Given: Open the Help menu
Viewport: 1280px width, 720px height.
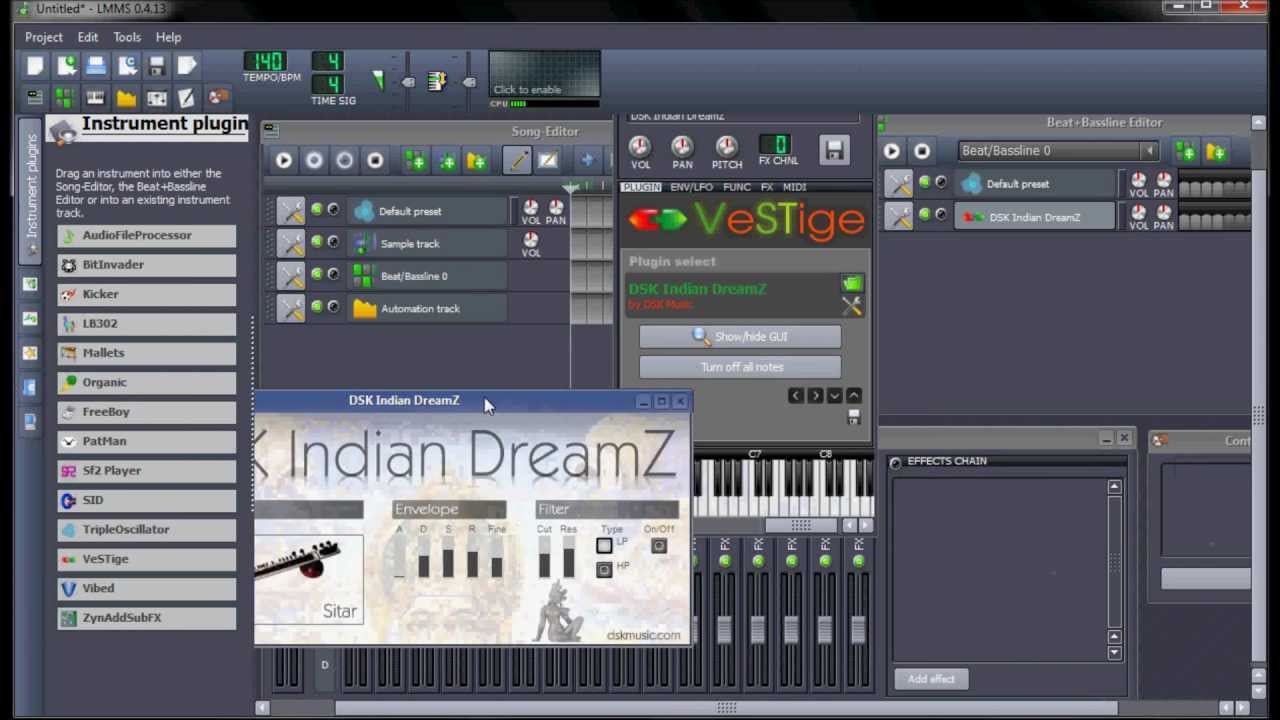Looking at the screenshot, I should tap(168, 37).
